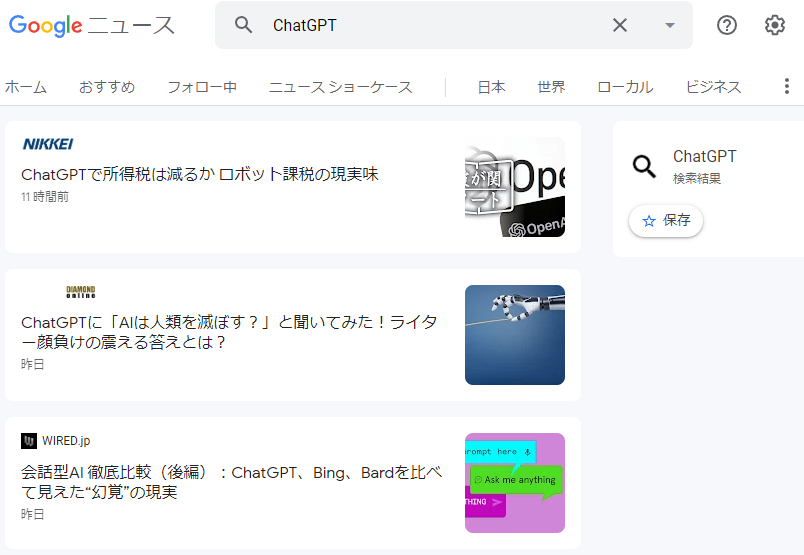Click the magnifier icon in search bar

[x=244, y=25]
